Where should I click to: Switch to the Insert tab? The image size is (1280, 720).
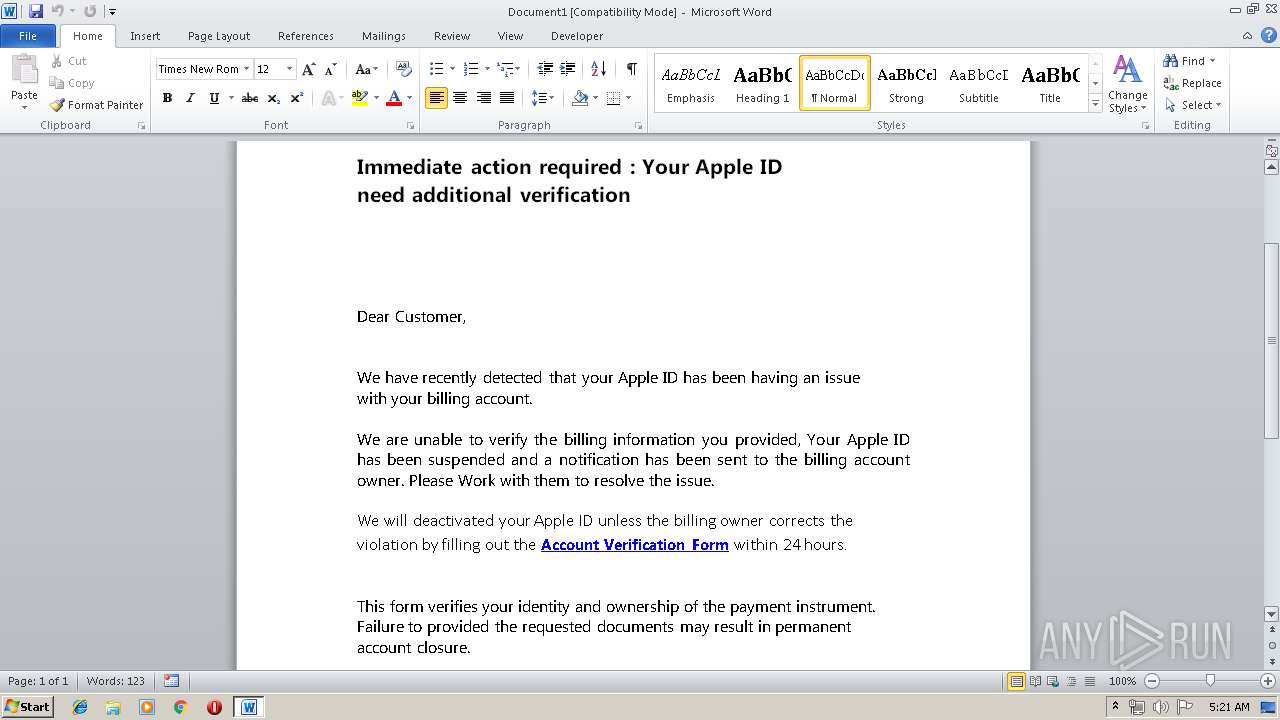tap(145, 36)
